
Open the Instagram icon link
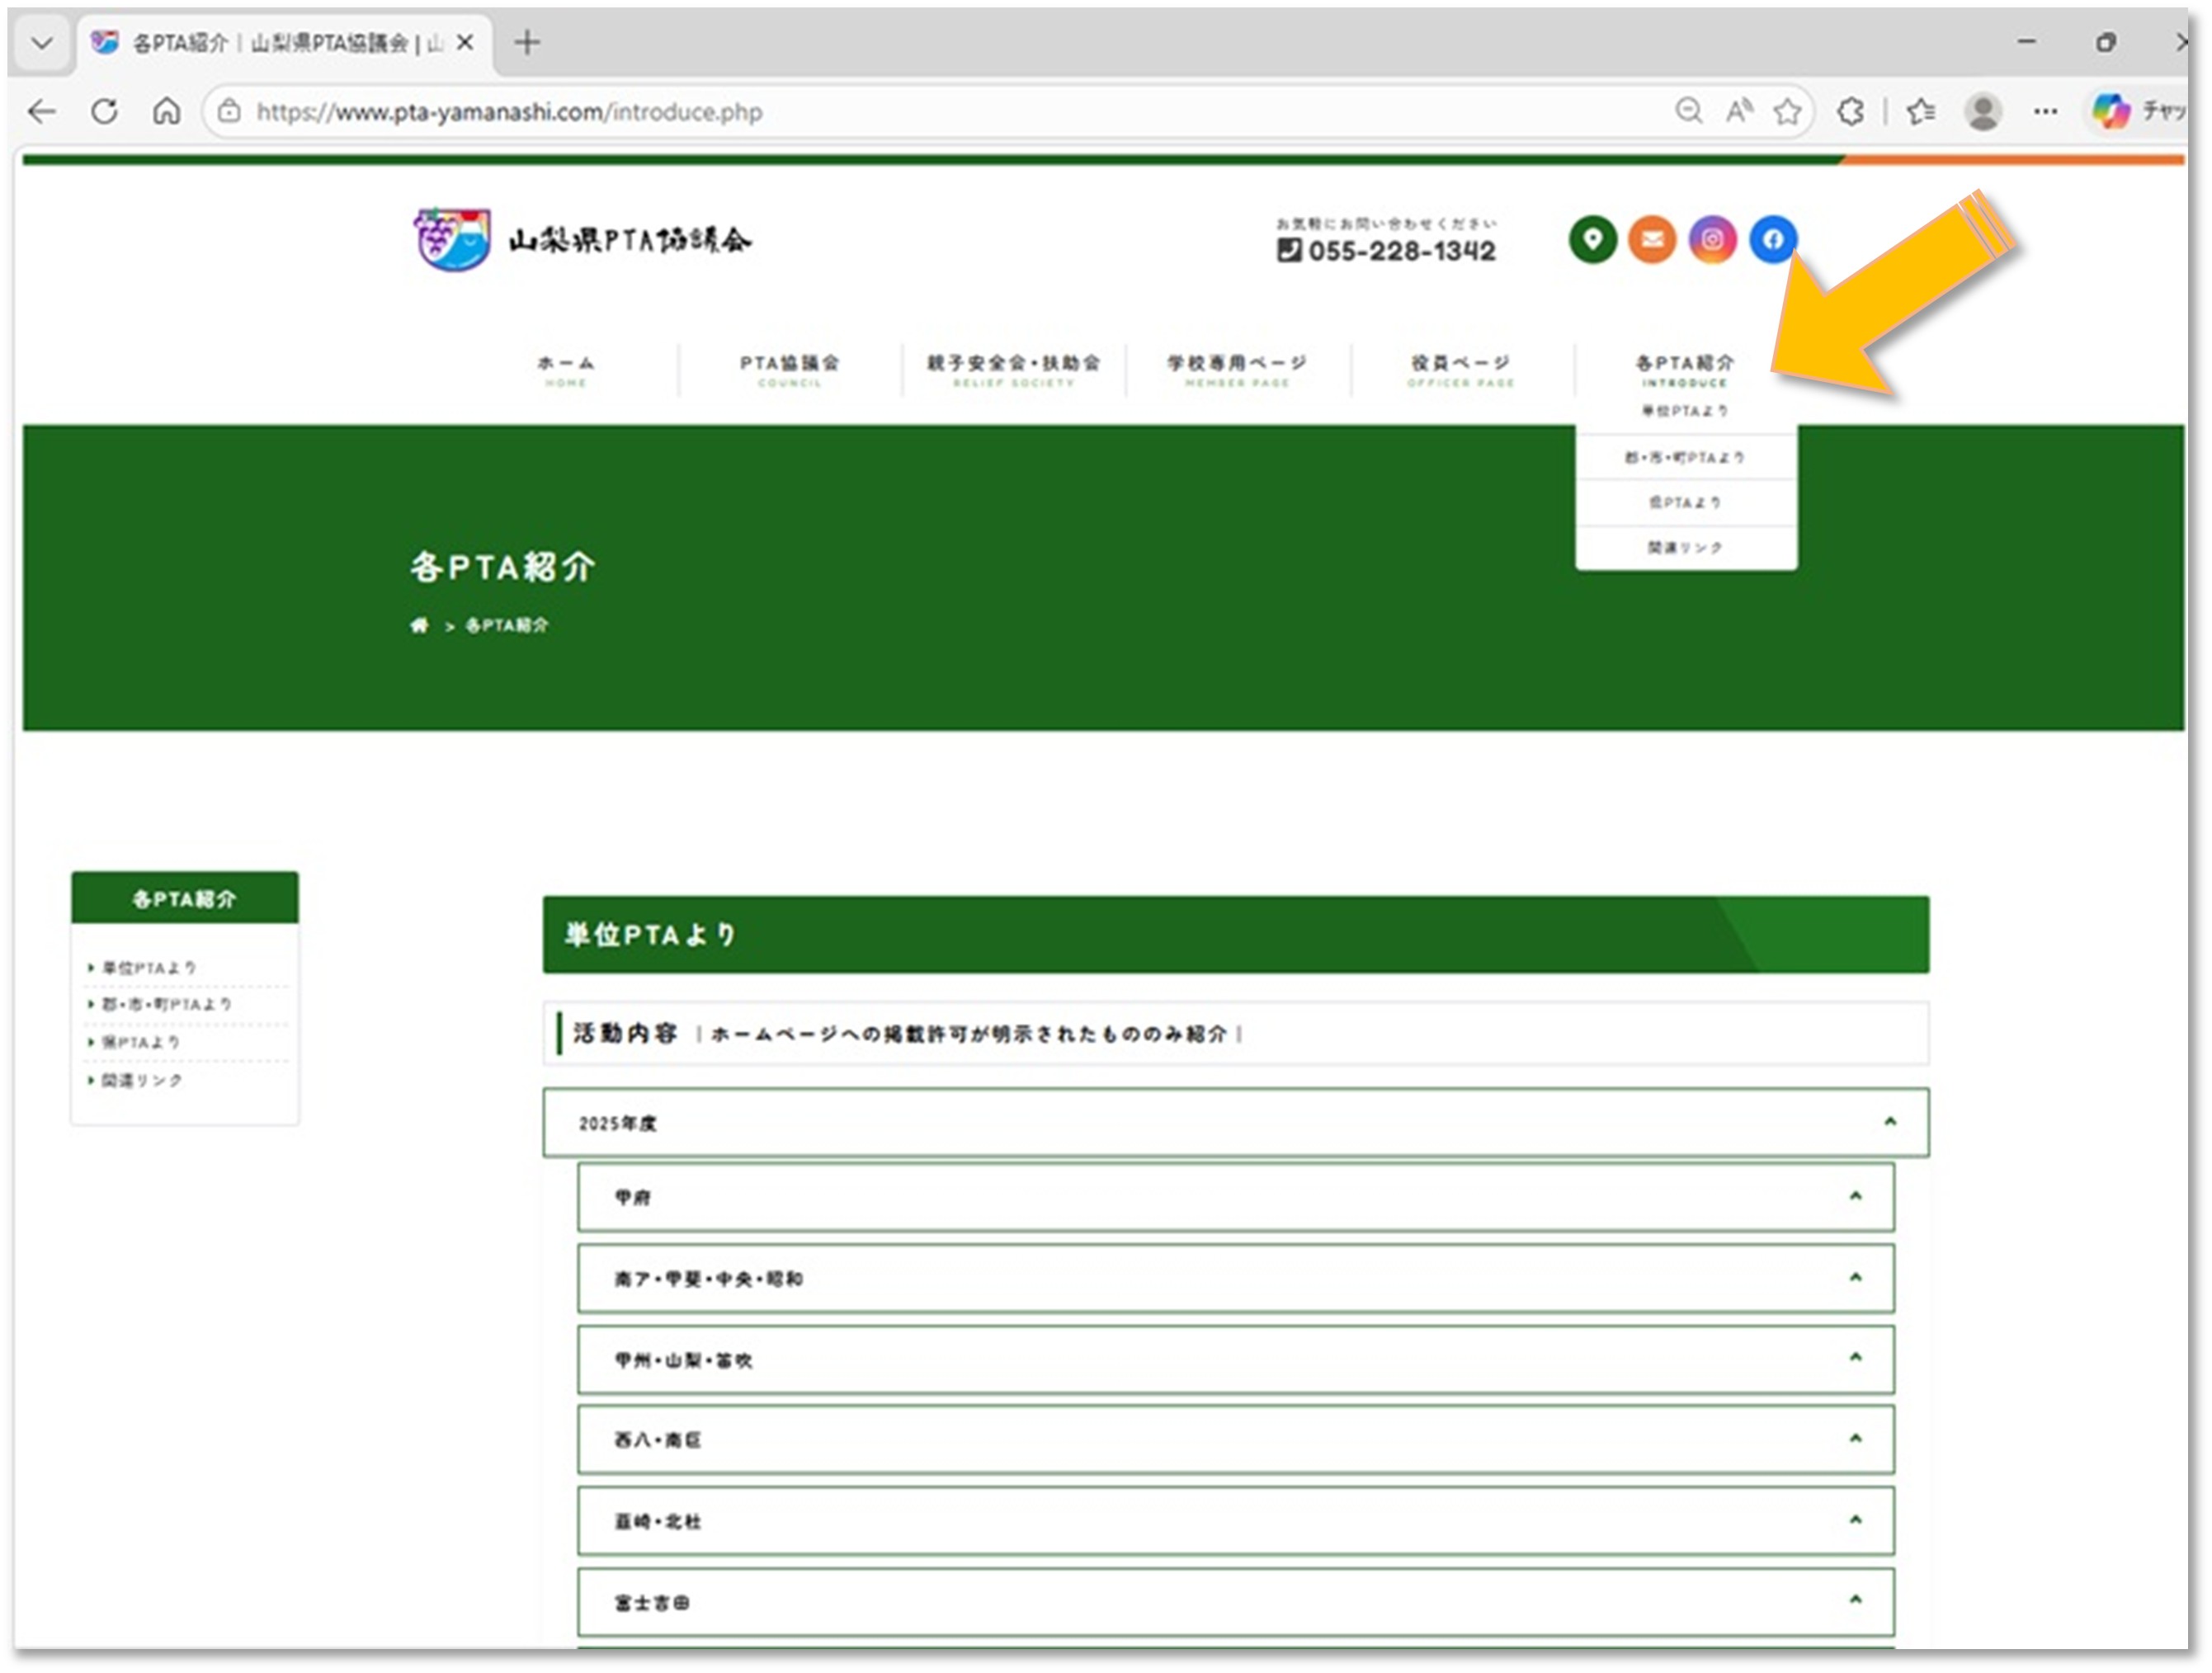[x=1713, y=240]
